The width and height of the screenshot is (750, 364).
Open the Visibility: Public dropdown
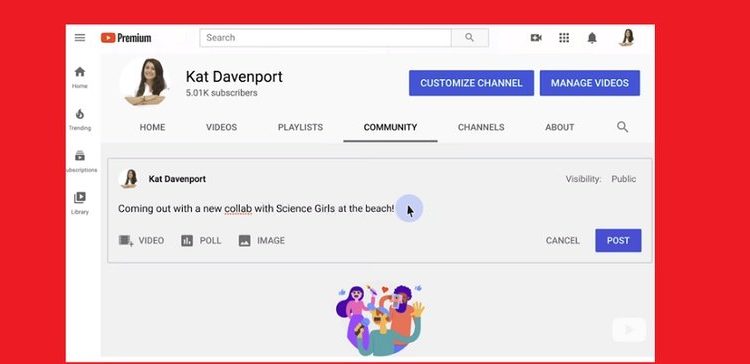(601, 179)
